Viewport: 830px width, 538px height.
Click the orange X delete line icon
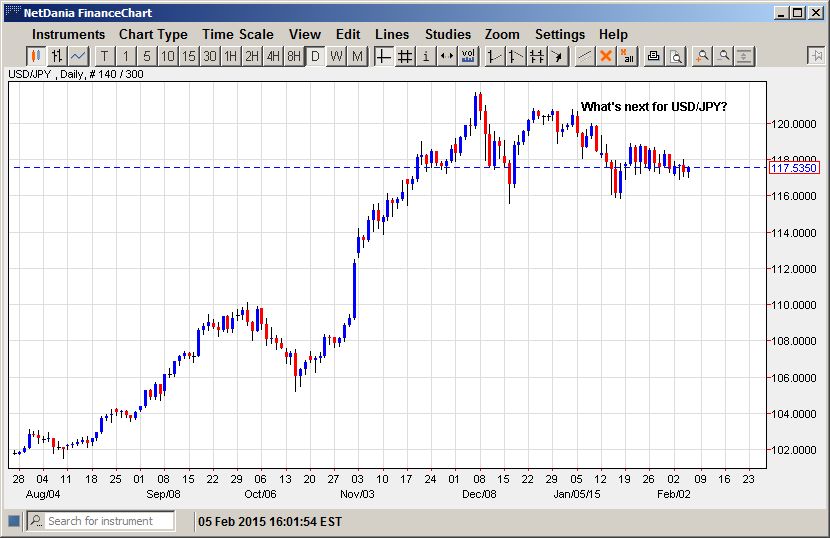(606, 56)
